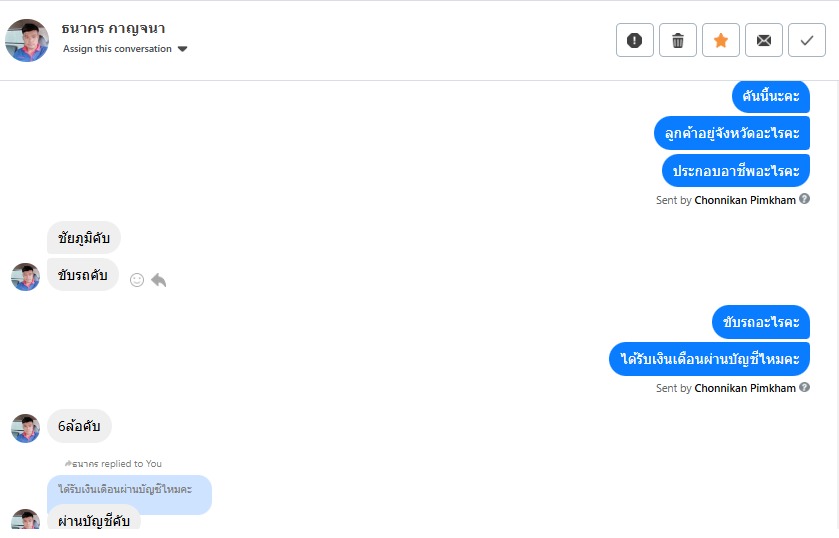Click the sent message ประกอบอาชีพอะไรคะ
Viewport: 839px width, 538px height.
point(736,170)
